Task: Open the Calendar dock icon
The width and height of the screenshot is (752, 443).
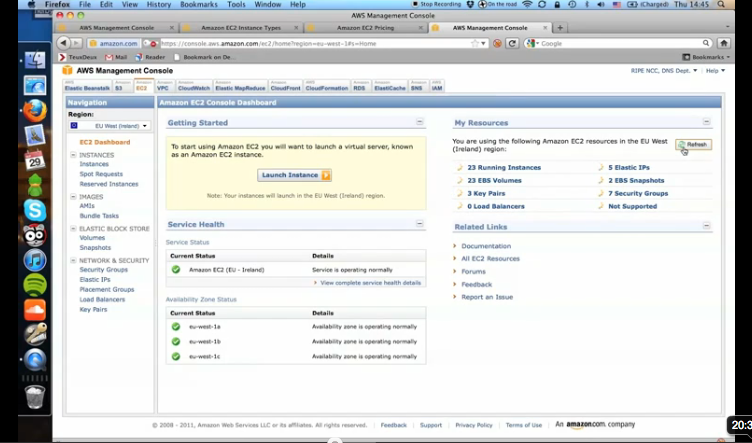Action: click(x=35, y=160)
